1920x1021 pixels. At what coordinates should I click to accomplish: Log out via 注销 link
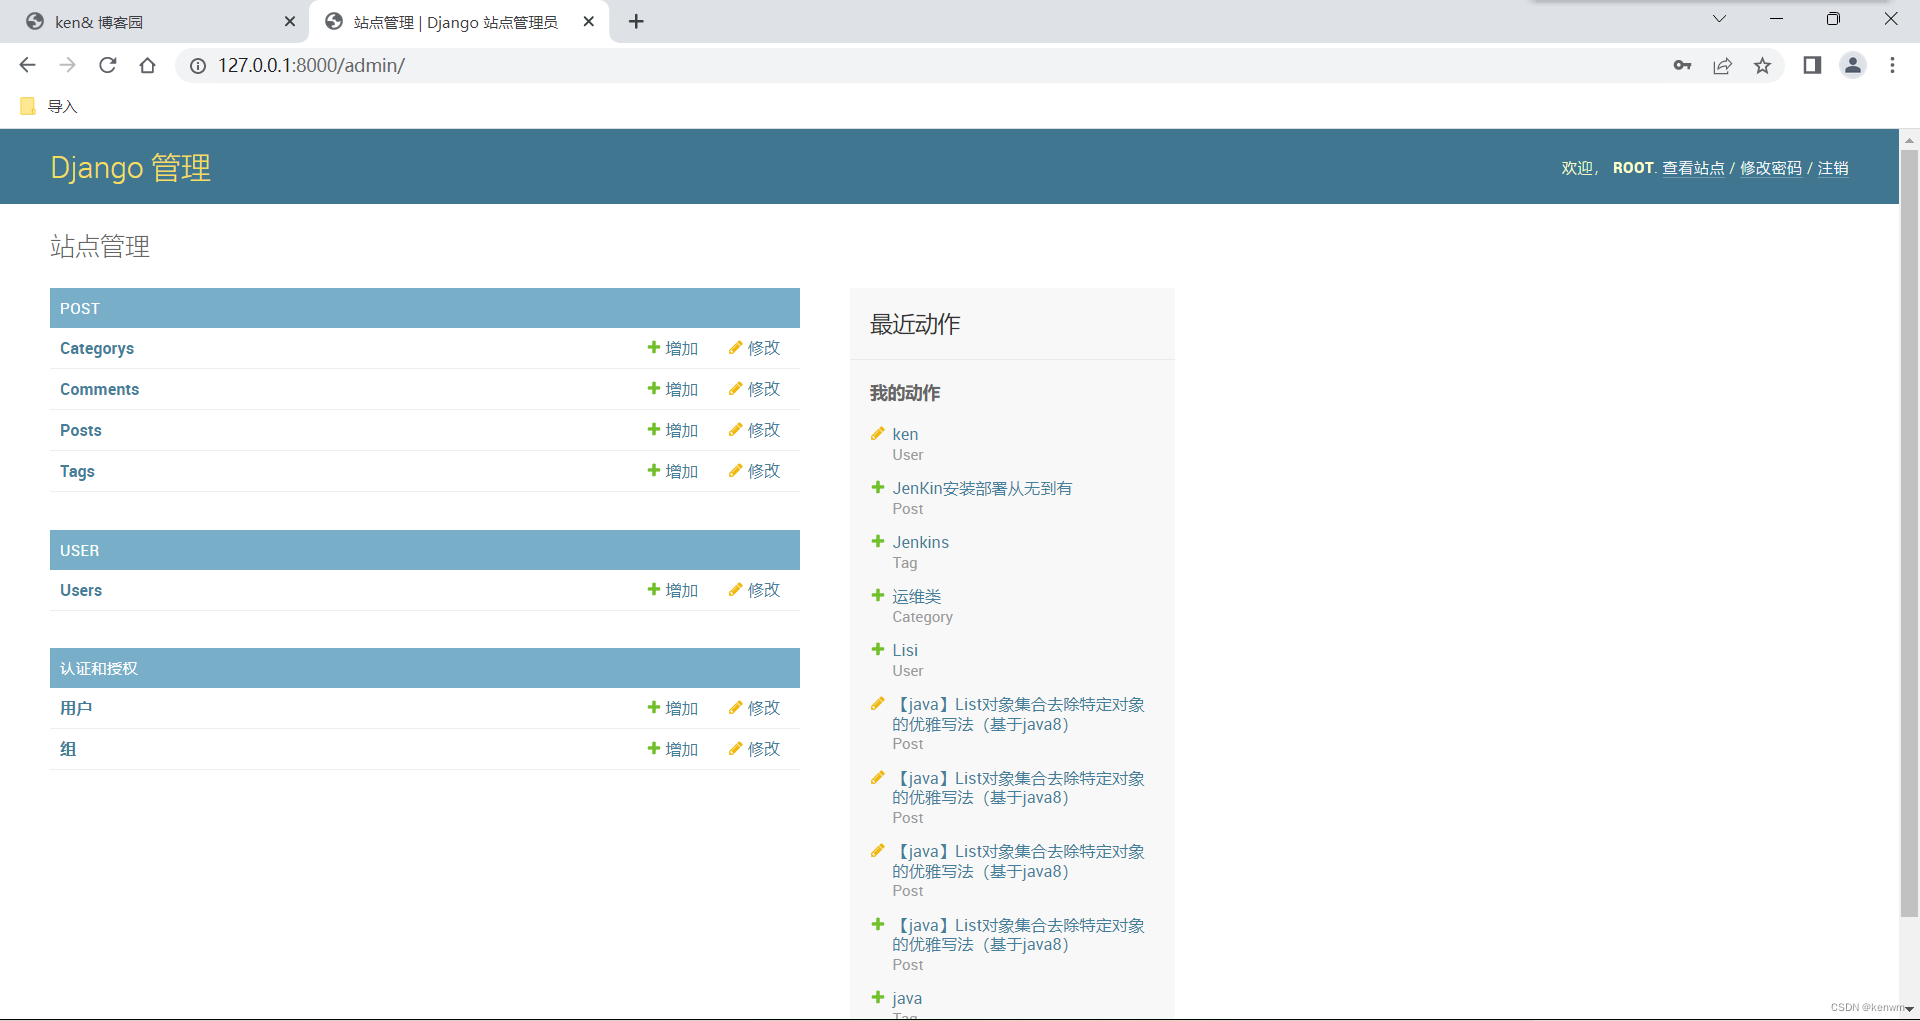point(1833,168)
